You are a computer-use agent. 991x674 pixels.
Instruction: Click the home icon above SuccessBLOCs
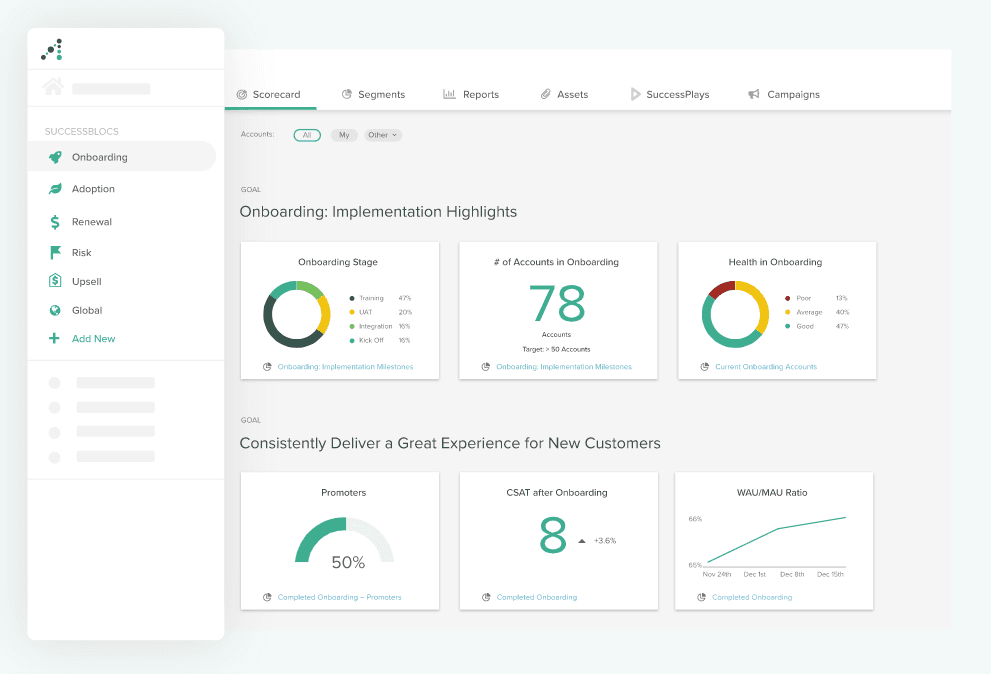pos(53,87)
